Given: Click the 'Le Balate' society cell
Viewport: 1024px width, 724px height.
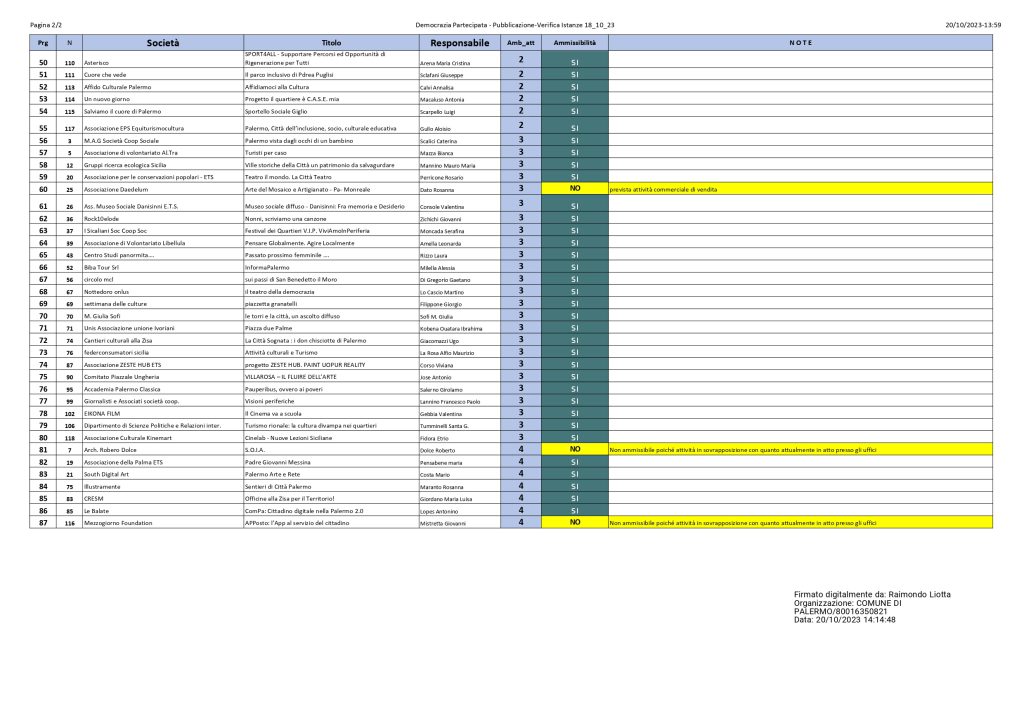Looking at the screenshot, I should click(x=163, y=511).
